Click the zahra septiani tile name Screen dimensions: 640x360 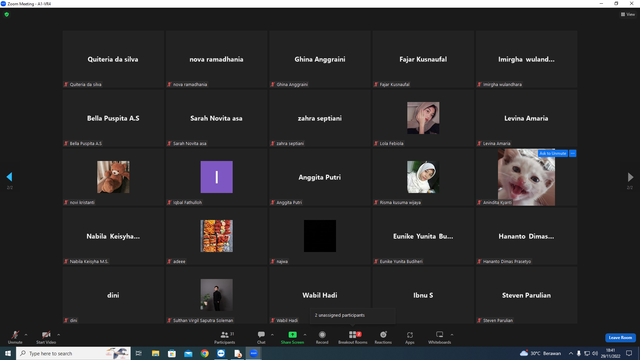click(x=320, y=118)
